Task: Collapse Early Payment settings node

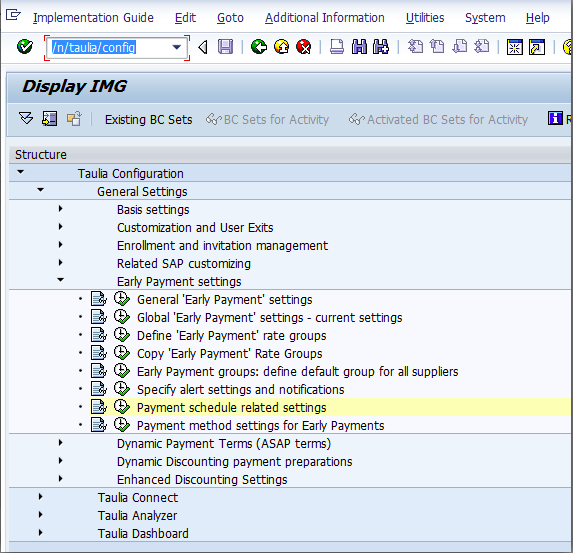Action: (x=61, y=280)
